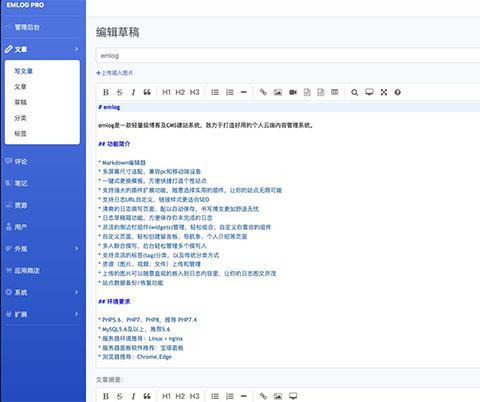Screen dimensions: 480x402
Task: Insert unordered list in main editor toolbar
Action: tap(215, 92)
